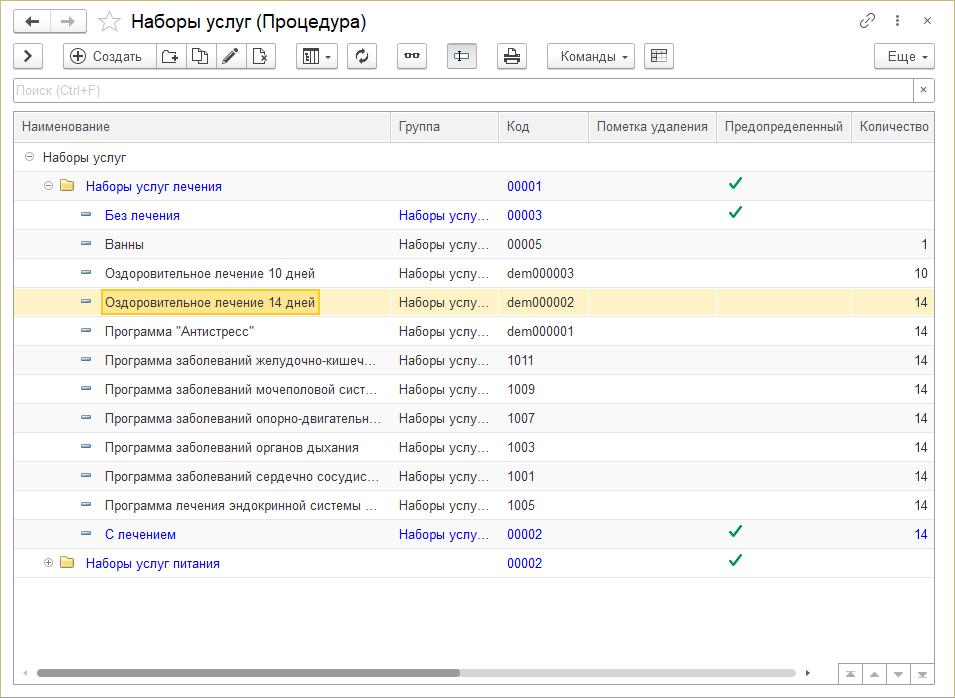Collapse the root Наборы услуг node

[x=29, y=157]
